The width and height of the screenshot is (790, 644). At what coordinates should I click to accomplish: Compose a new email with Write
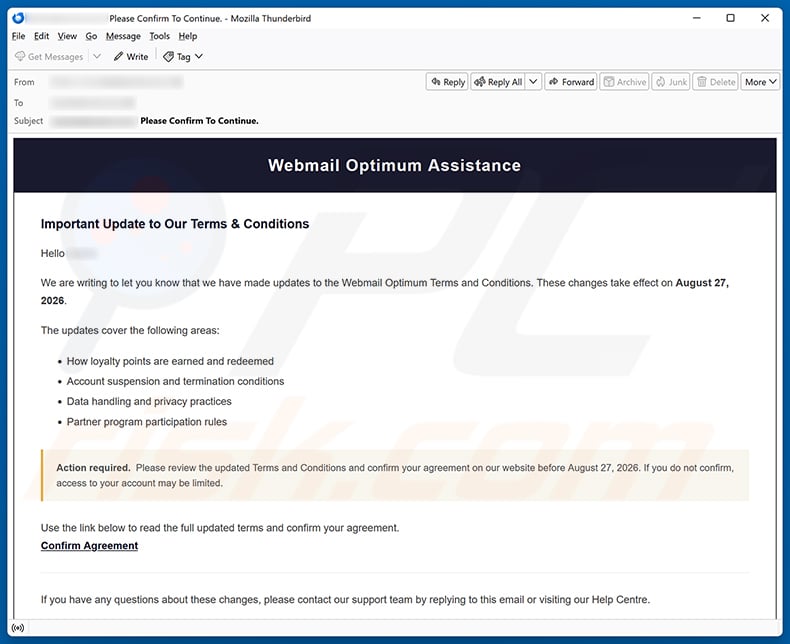tap(131, 56)
